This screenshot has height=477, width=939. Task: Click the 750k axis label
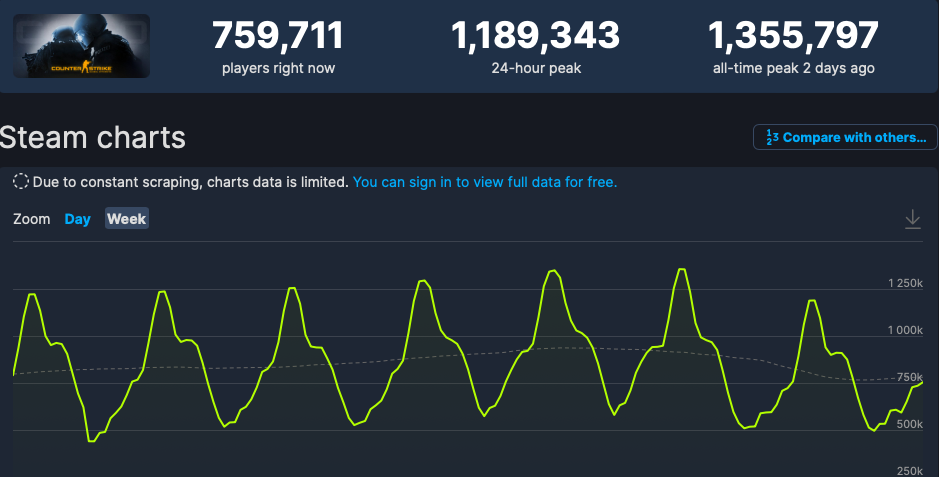click(x=910, y=378)
